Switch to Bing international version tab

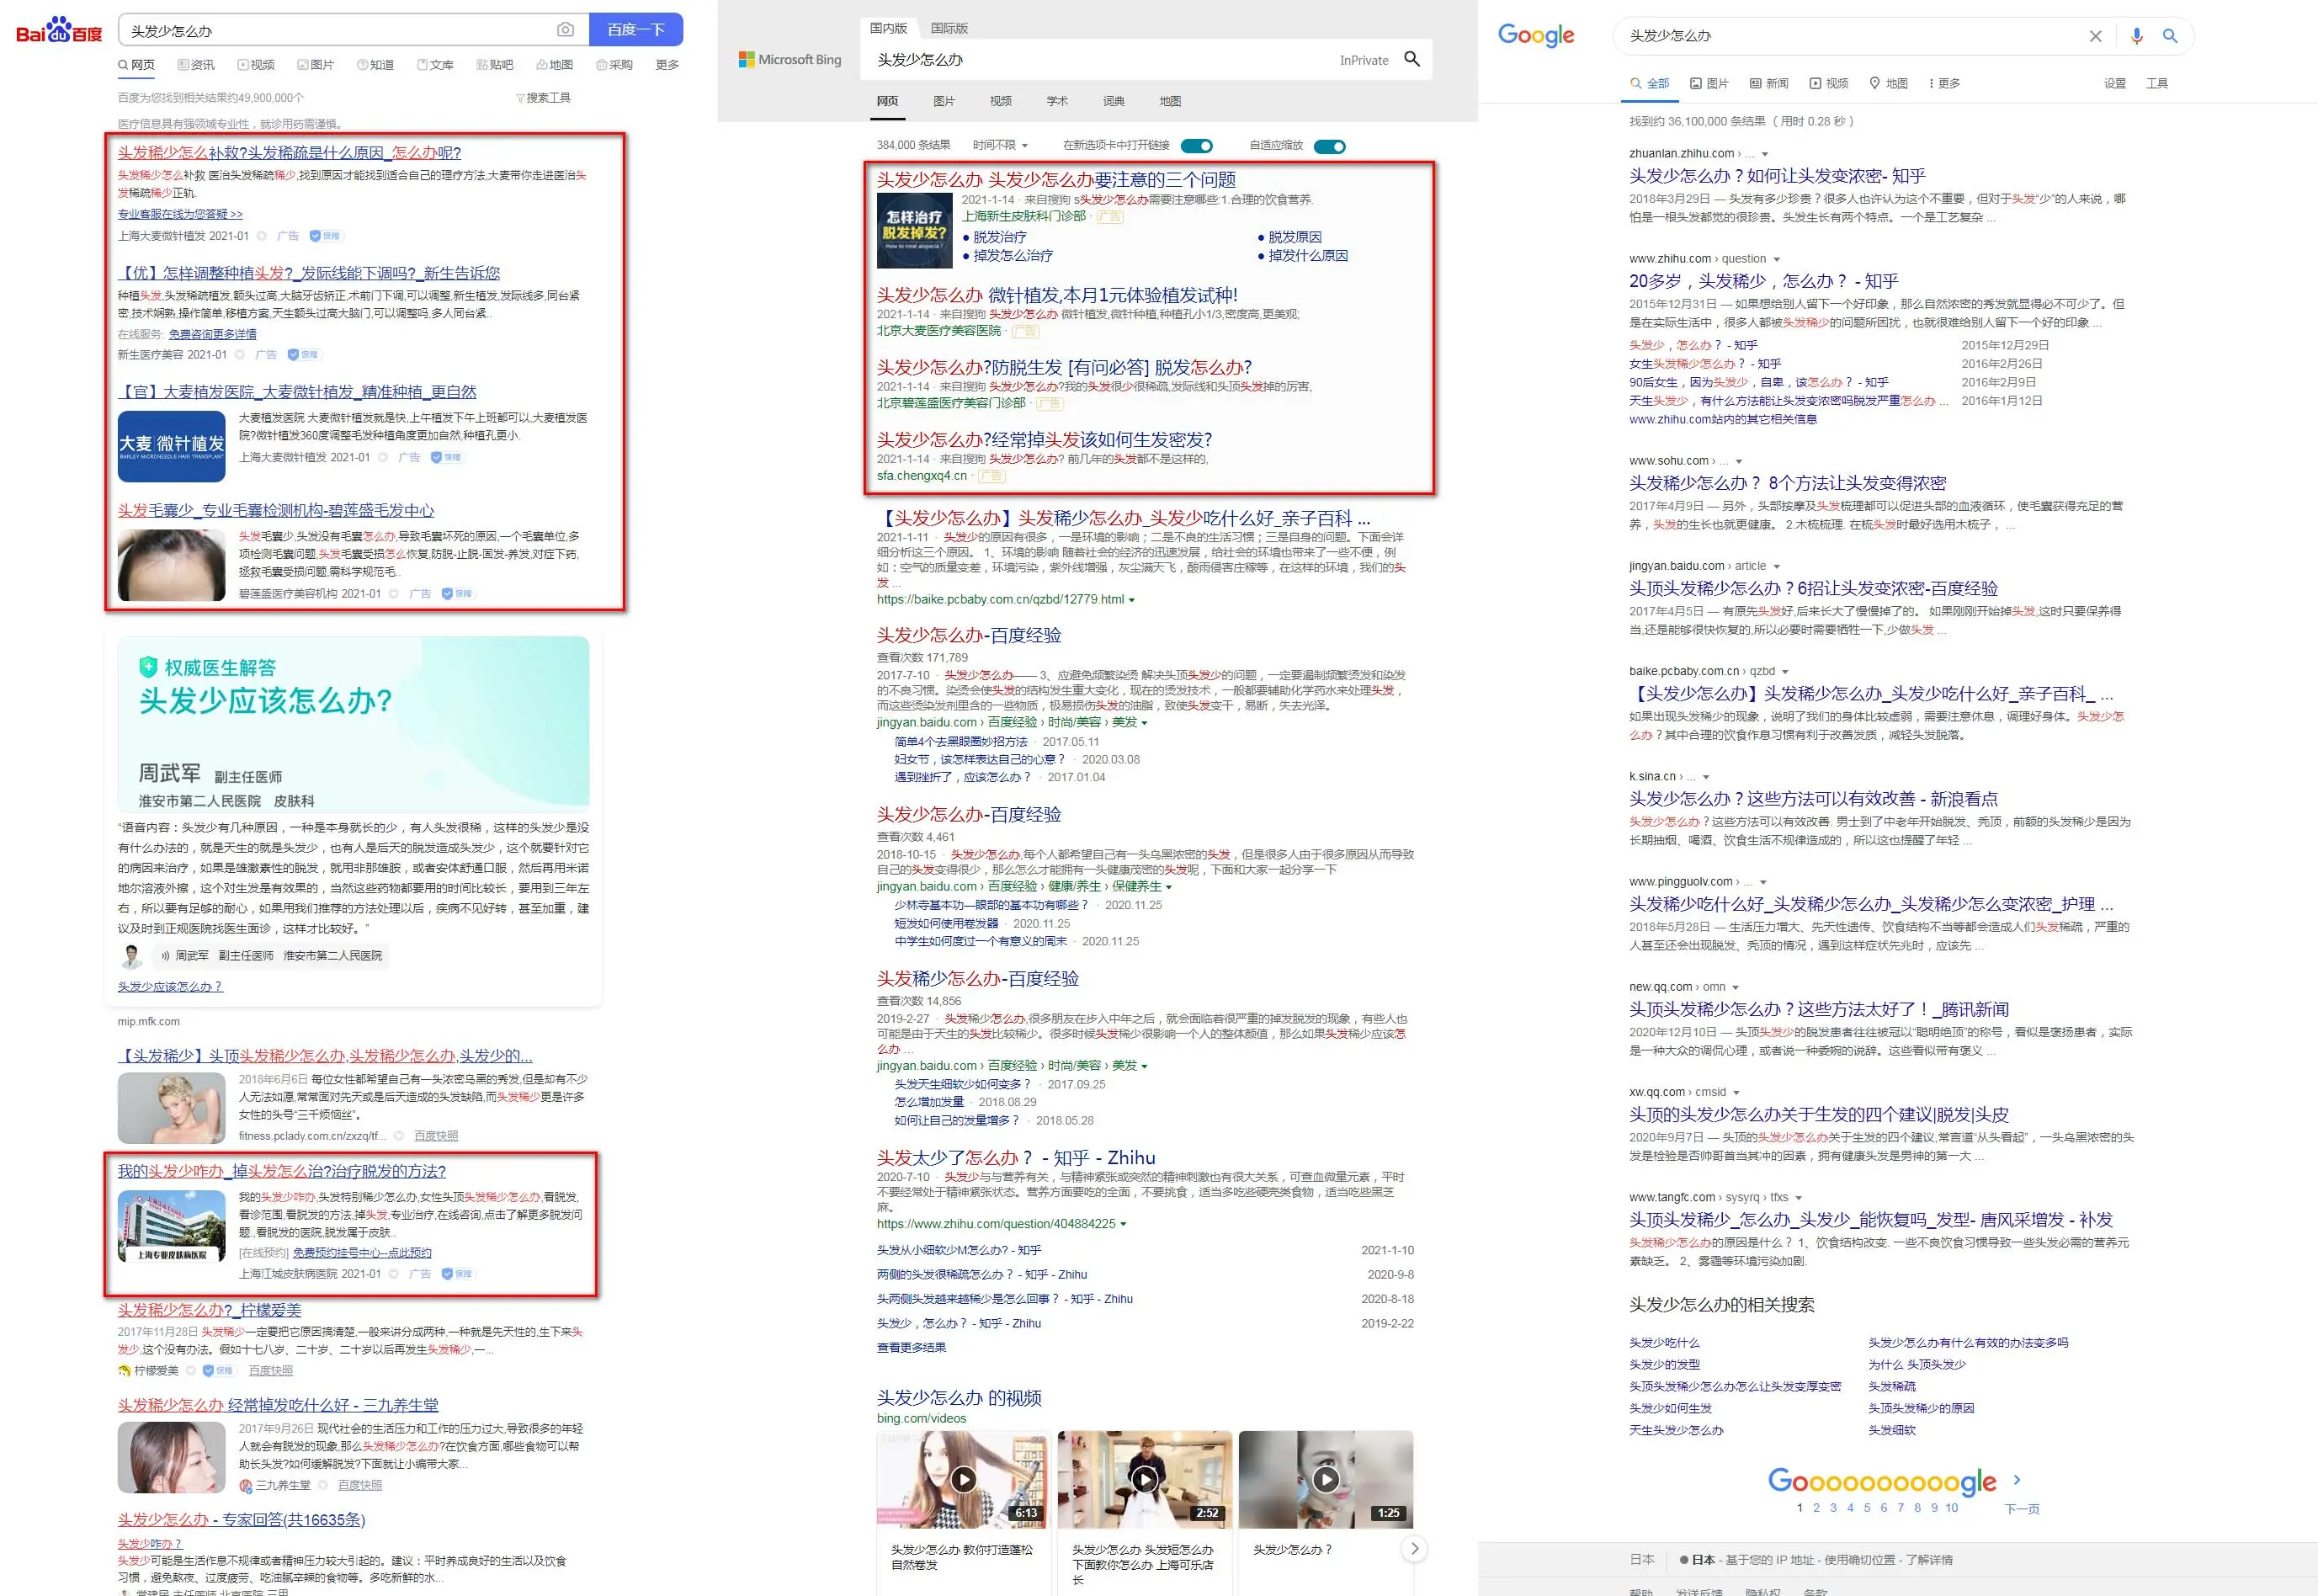[948, 28]
